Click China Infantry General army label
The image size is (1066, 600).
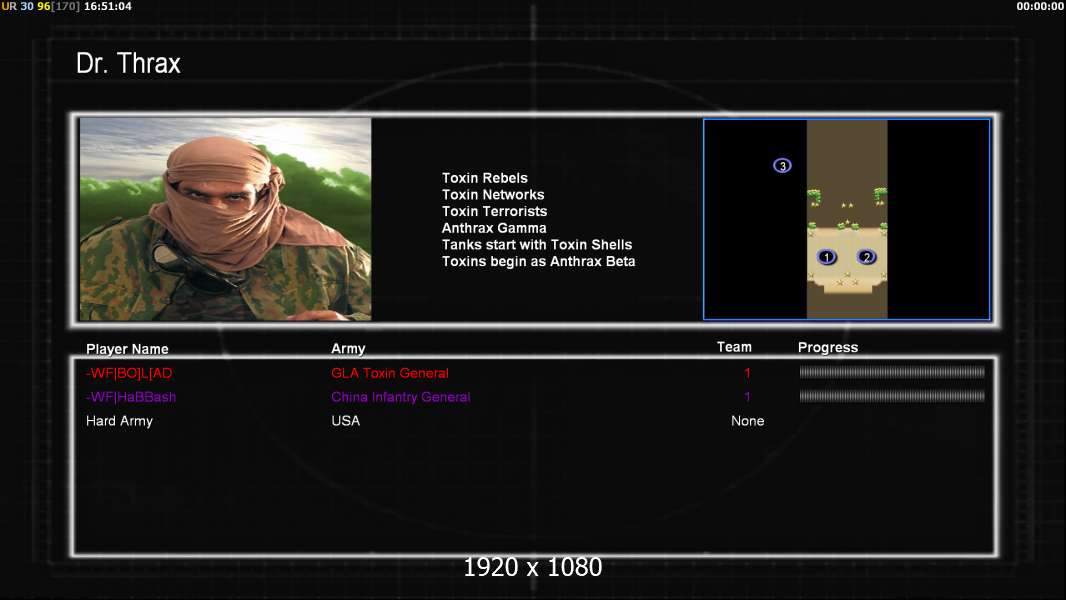[400, 397]
